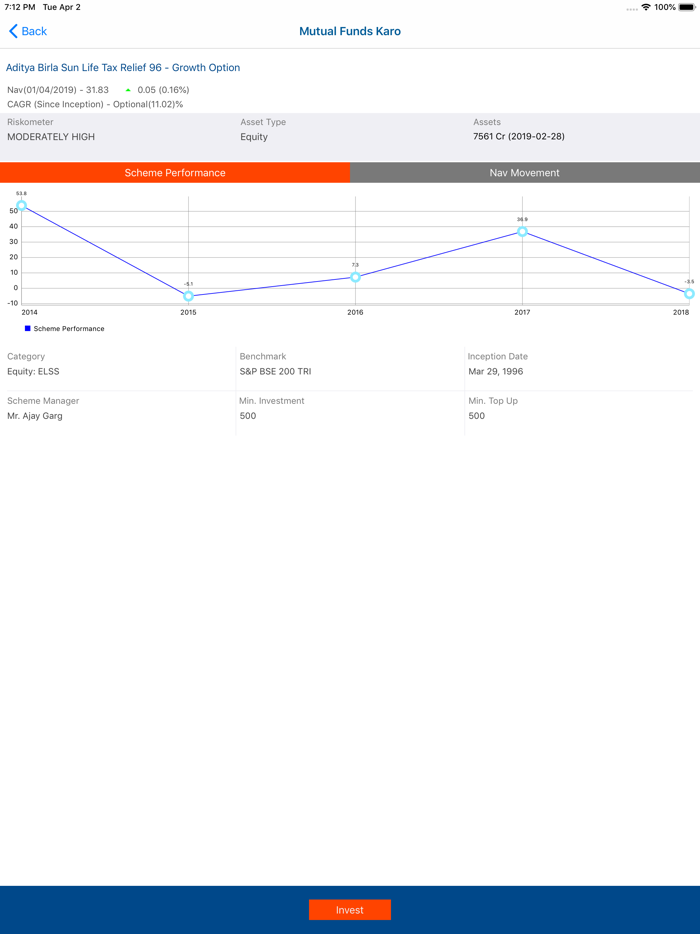Select the 2016 data point (7.3)
Viewport: 700px width, 934px height.
(355, 277)
